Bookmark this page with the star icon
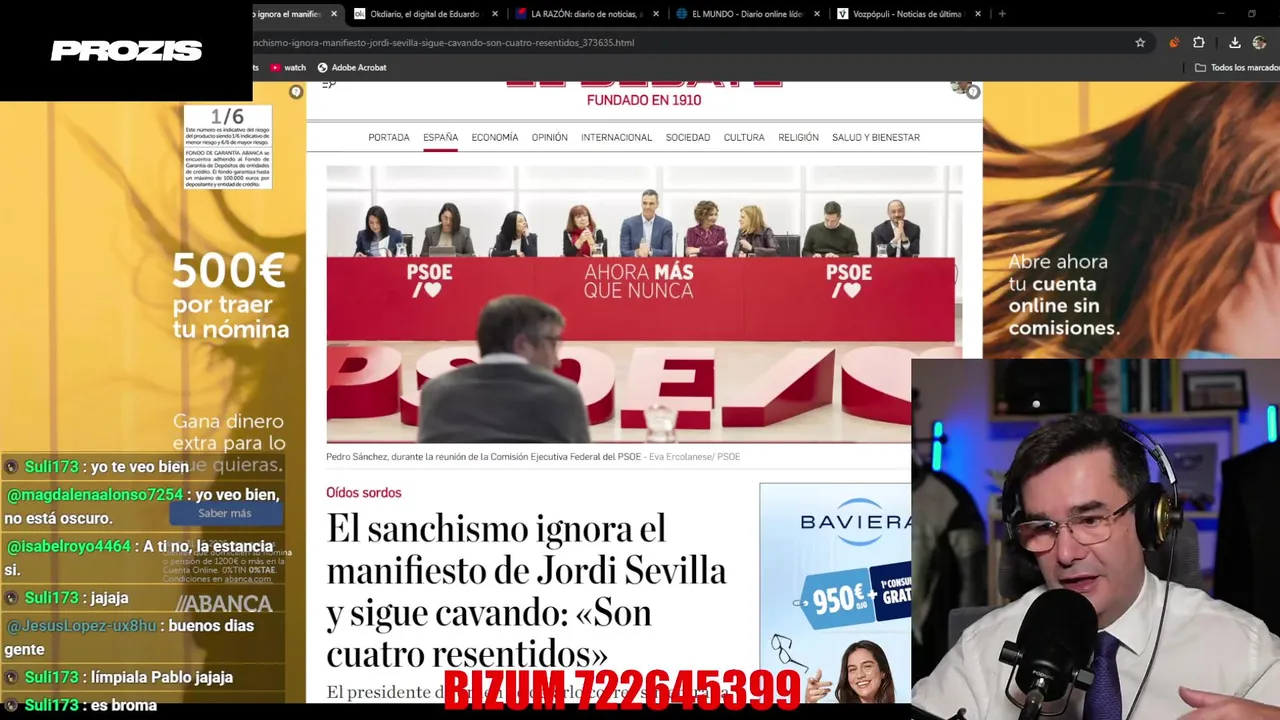Screen dimensions: 1280x720 pos(1140,43)
